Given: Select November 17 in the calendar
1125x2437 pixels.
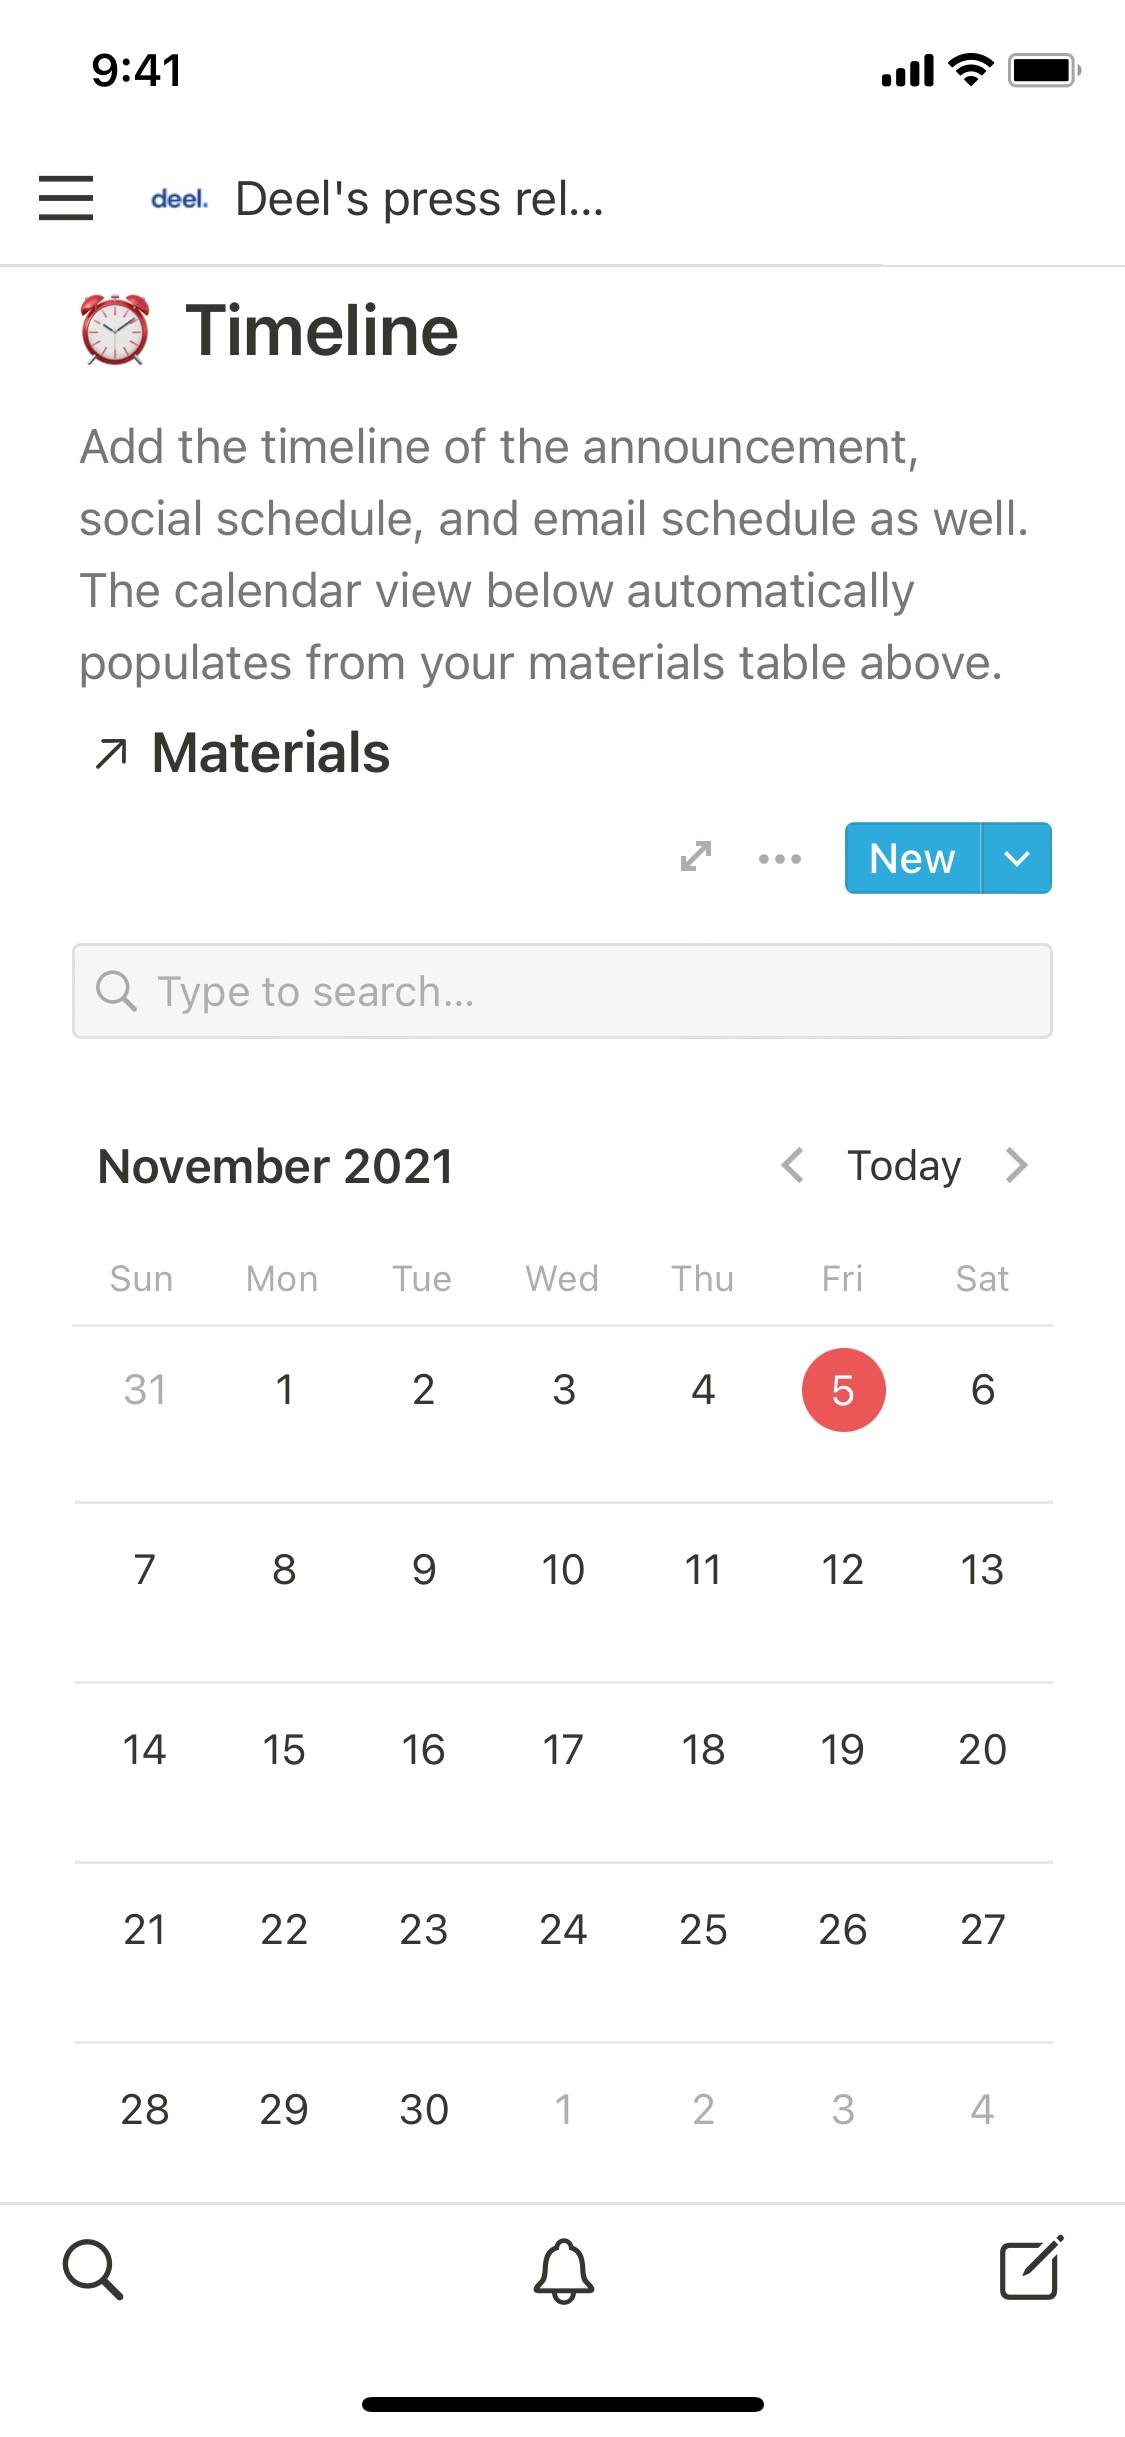Looking at the screenshot, I should pos(563,1750).
